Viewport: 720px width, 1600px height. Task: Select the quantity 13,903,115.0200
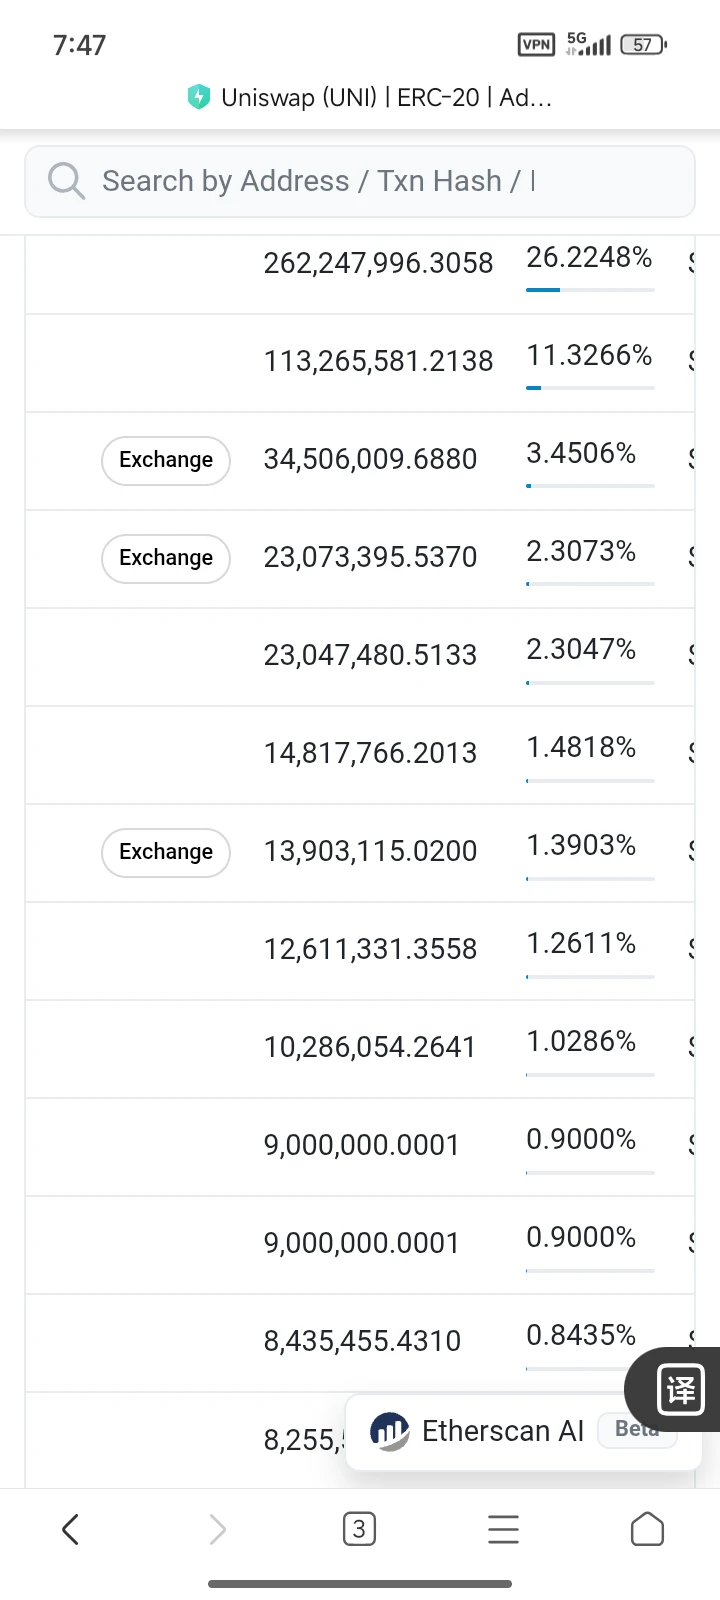[x=370, y=851]
